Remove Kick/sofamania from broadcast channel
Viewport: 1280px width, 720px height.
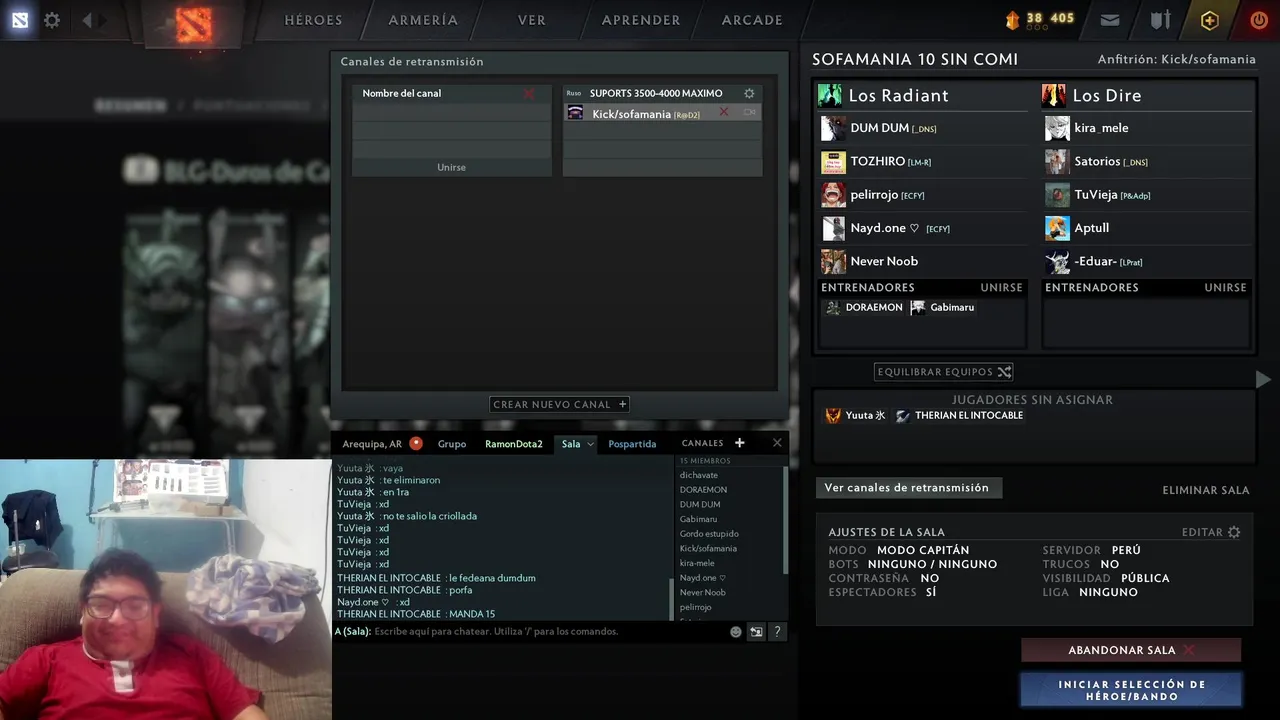[x=724, y=113]
